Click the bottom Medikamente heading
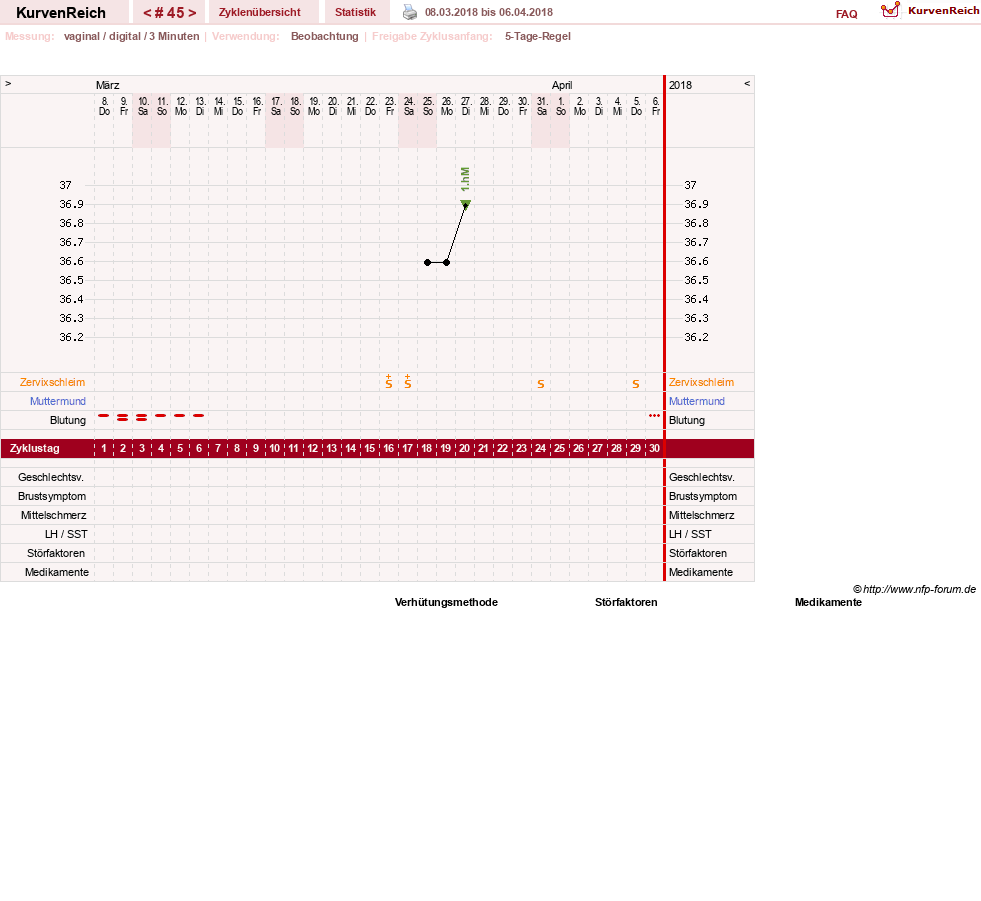This screenshot has width=981, height=901. pyautogui.click(x=828, y=603)
